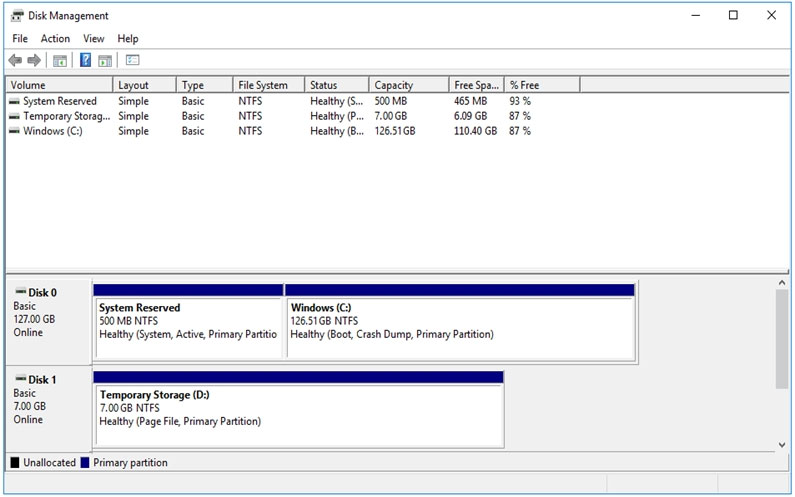The image size is (795, 497).
Task: Select the Windows (C:) row in volume list
Action: [52, 131]
